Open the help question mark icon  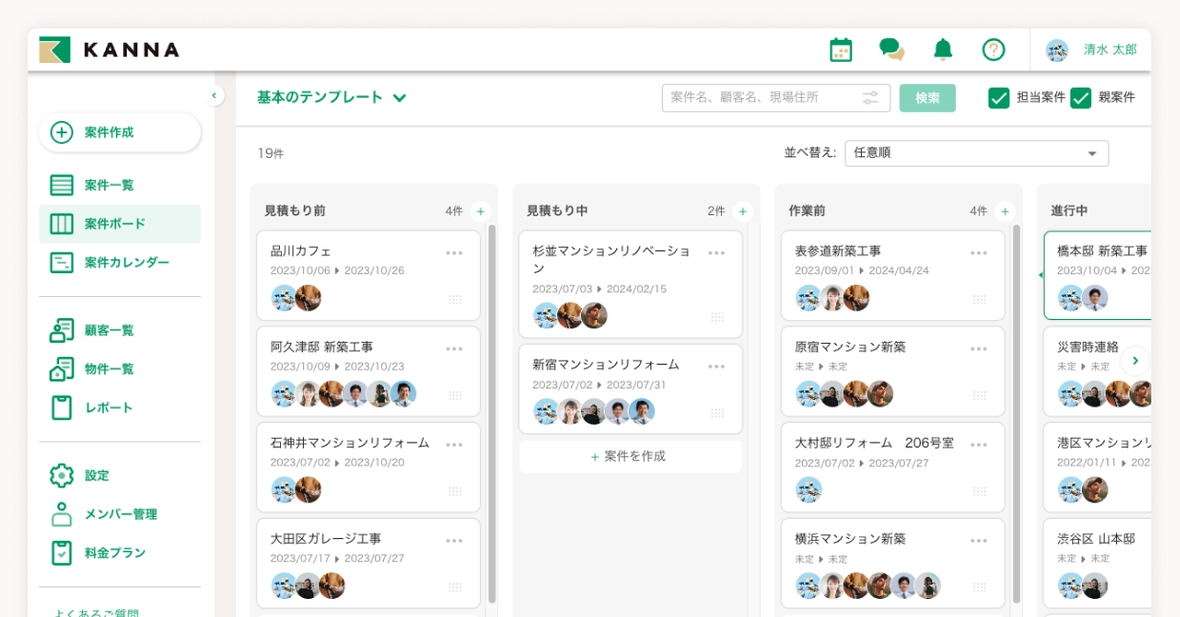tap(993, 50)
